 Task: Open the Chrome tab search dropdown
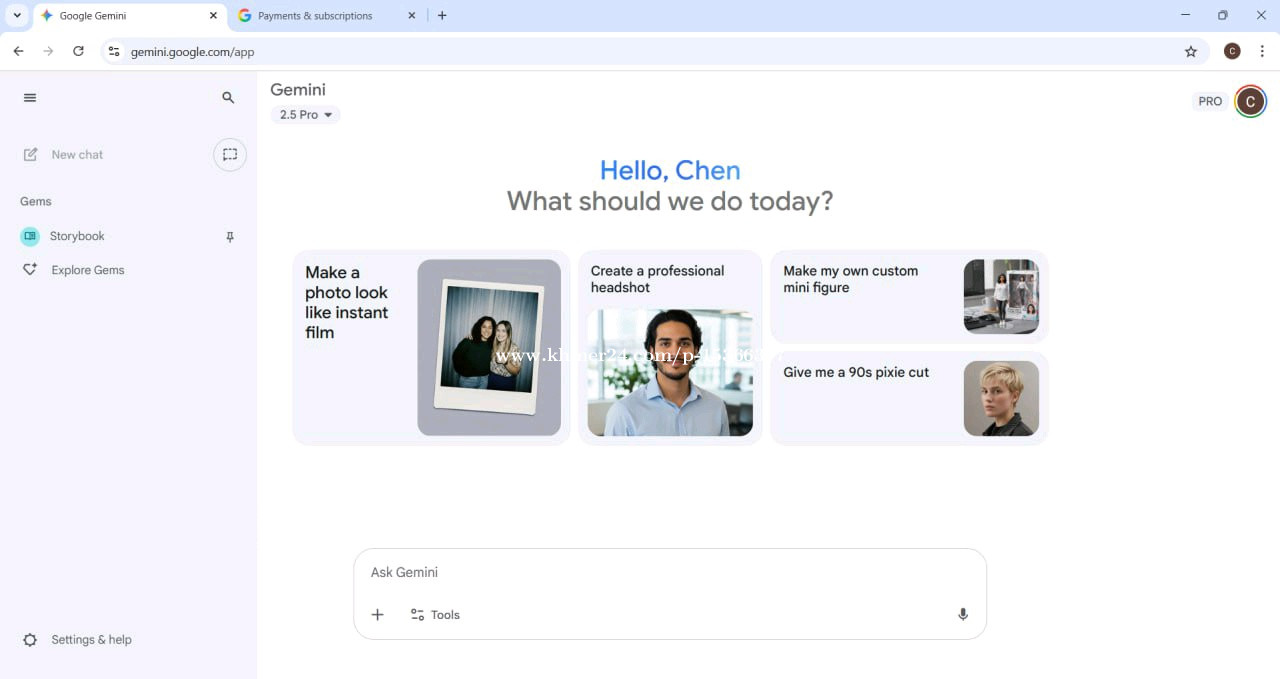click(17, 16)
